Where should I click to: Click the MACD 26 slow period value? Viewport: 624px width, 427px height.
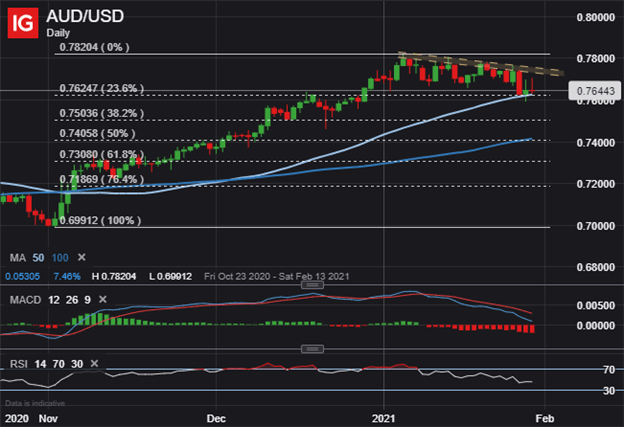point(72,300)
